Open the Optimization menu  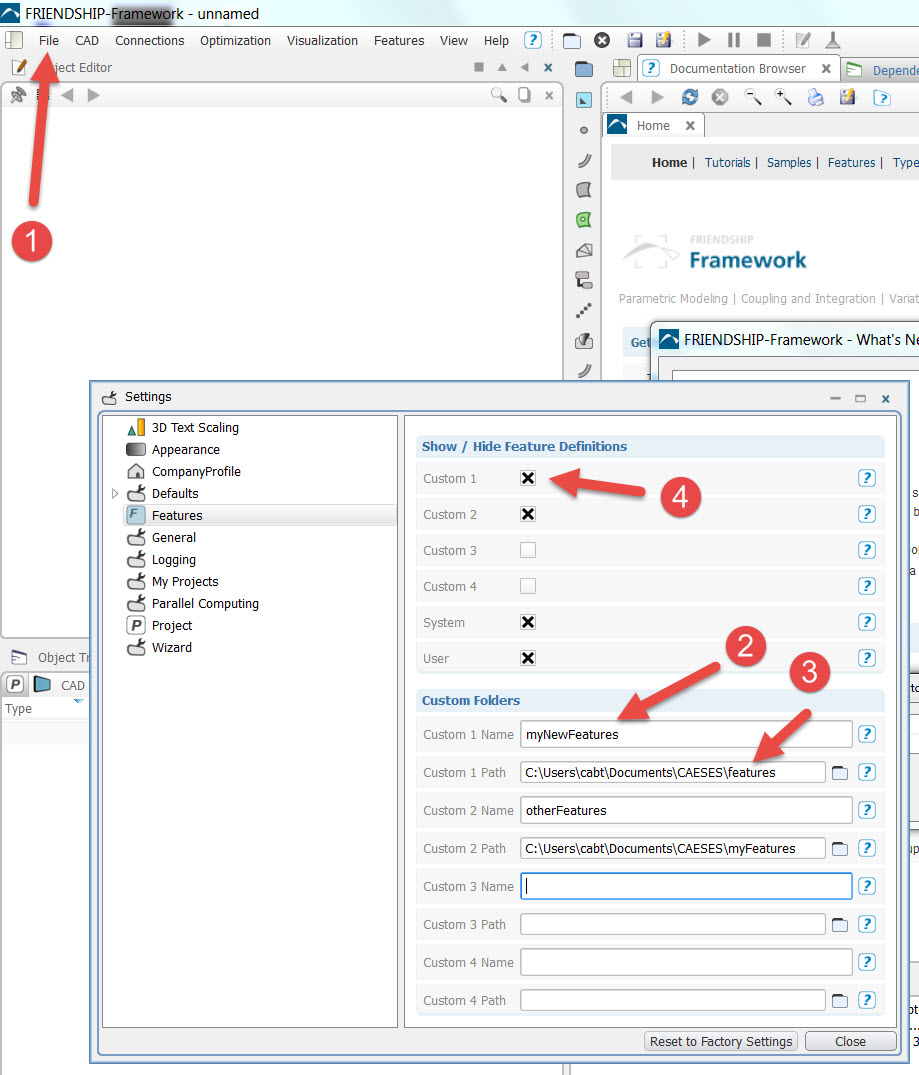[x=235, y=40]
